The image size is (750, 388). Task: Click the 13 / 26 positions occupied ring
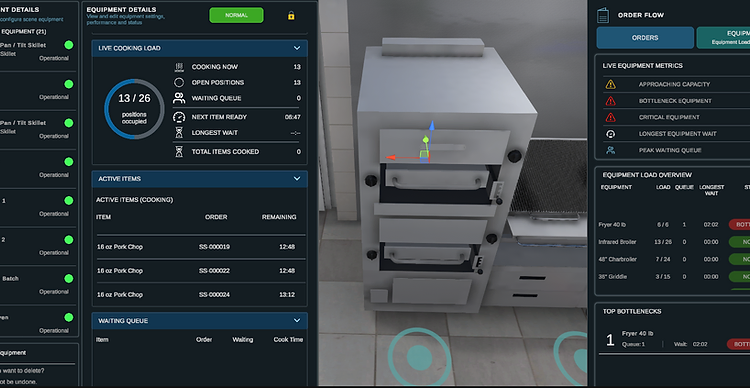(134, 109)
